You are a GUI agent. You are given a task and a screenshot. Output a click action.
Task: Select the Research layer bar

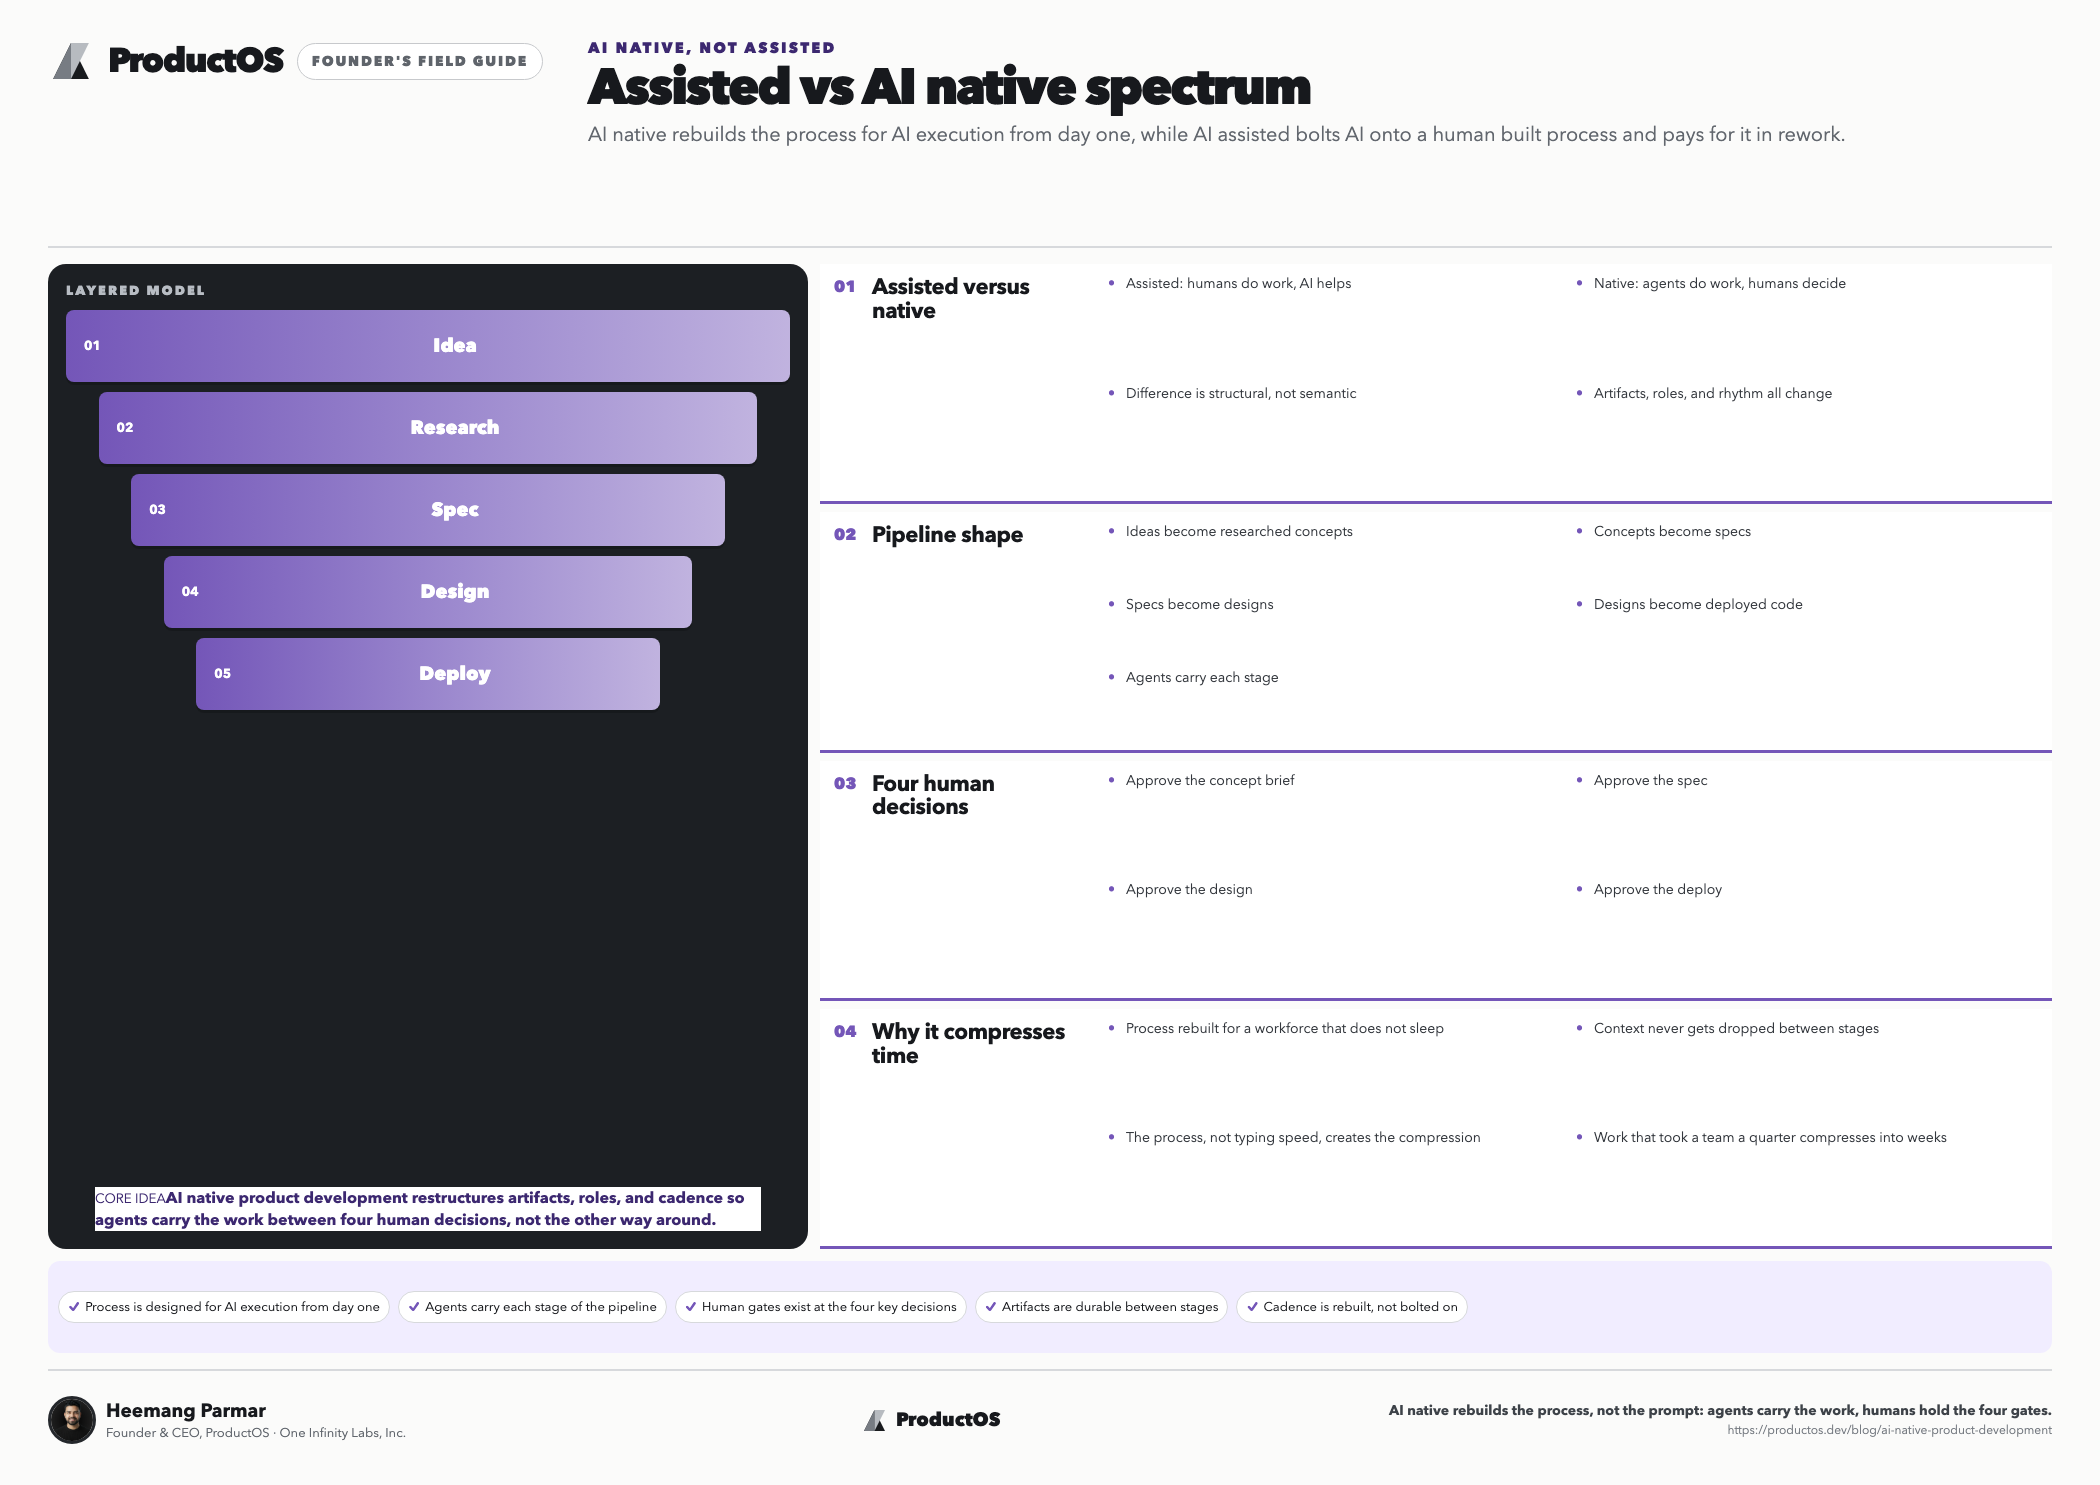click(x=428, y=428)
